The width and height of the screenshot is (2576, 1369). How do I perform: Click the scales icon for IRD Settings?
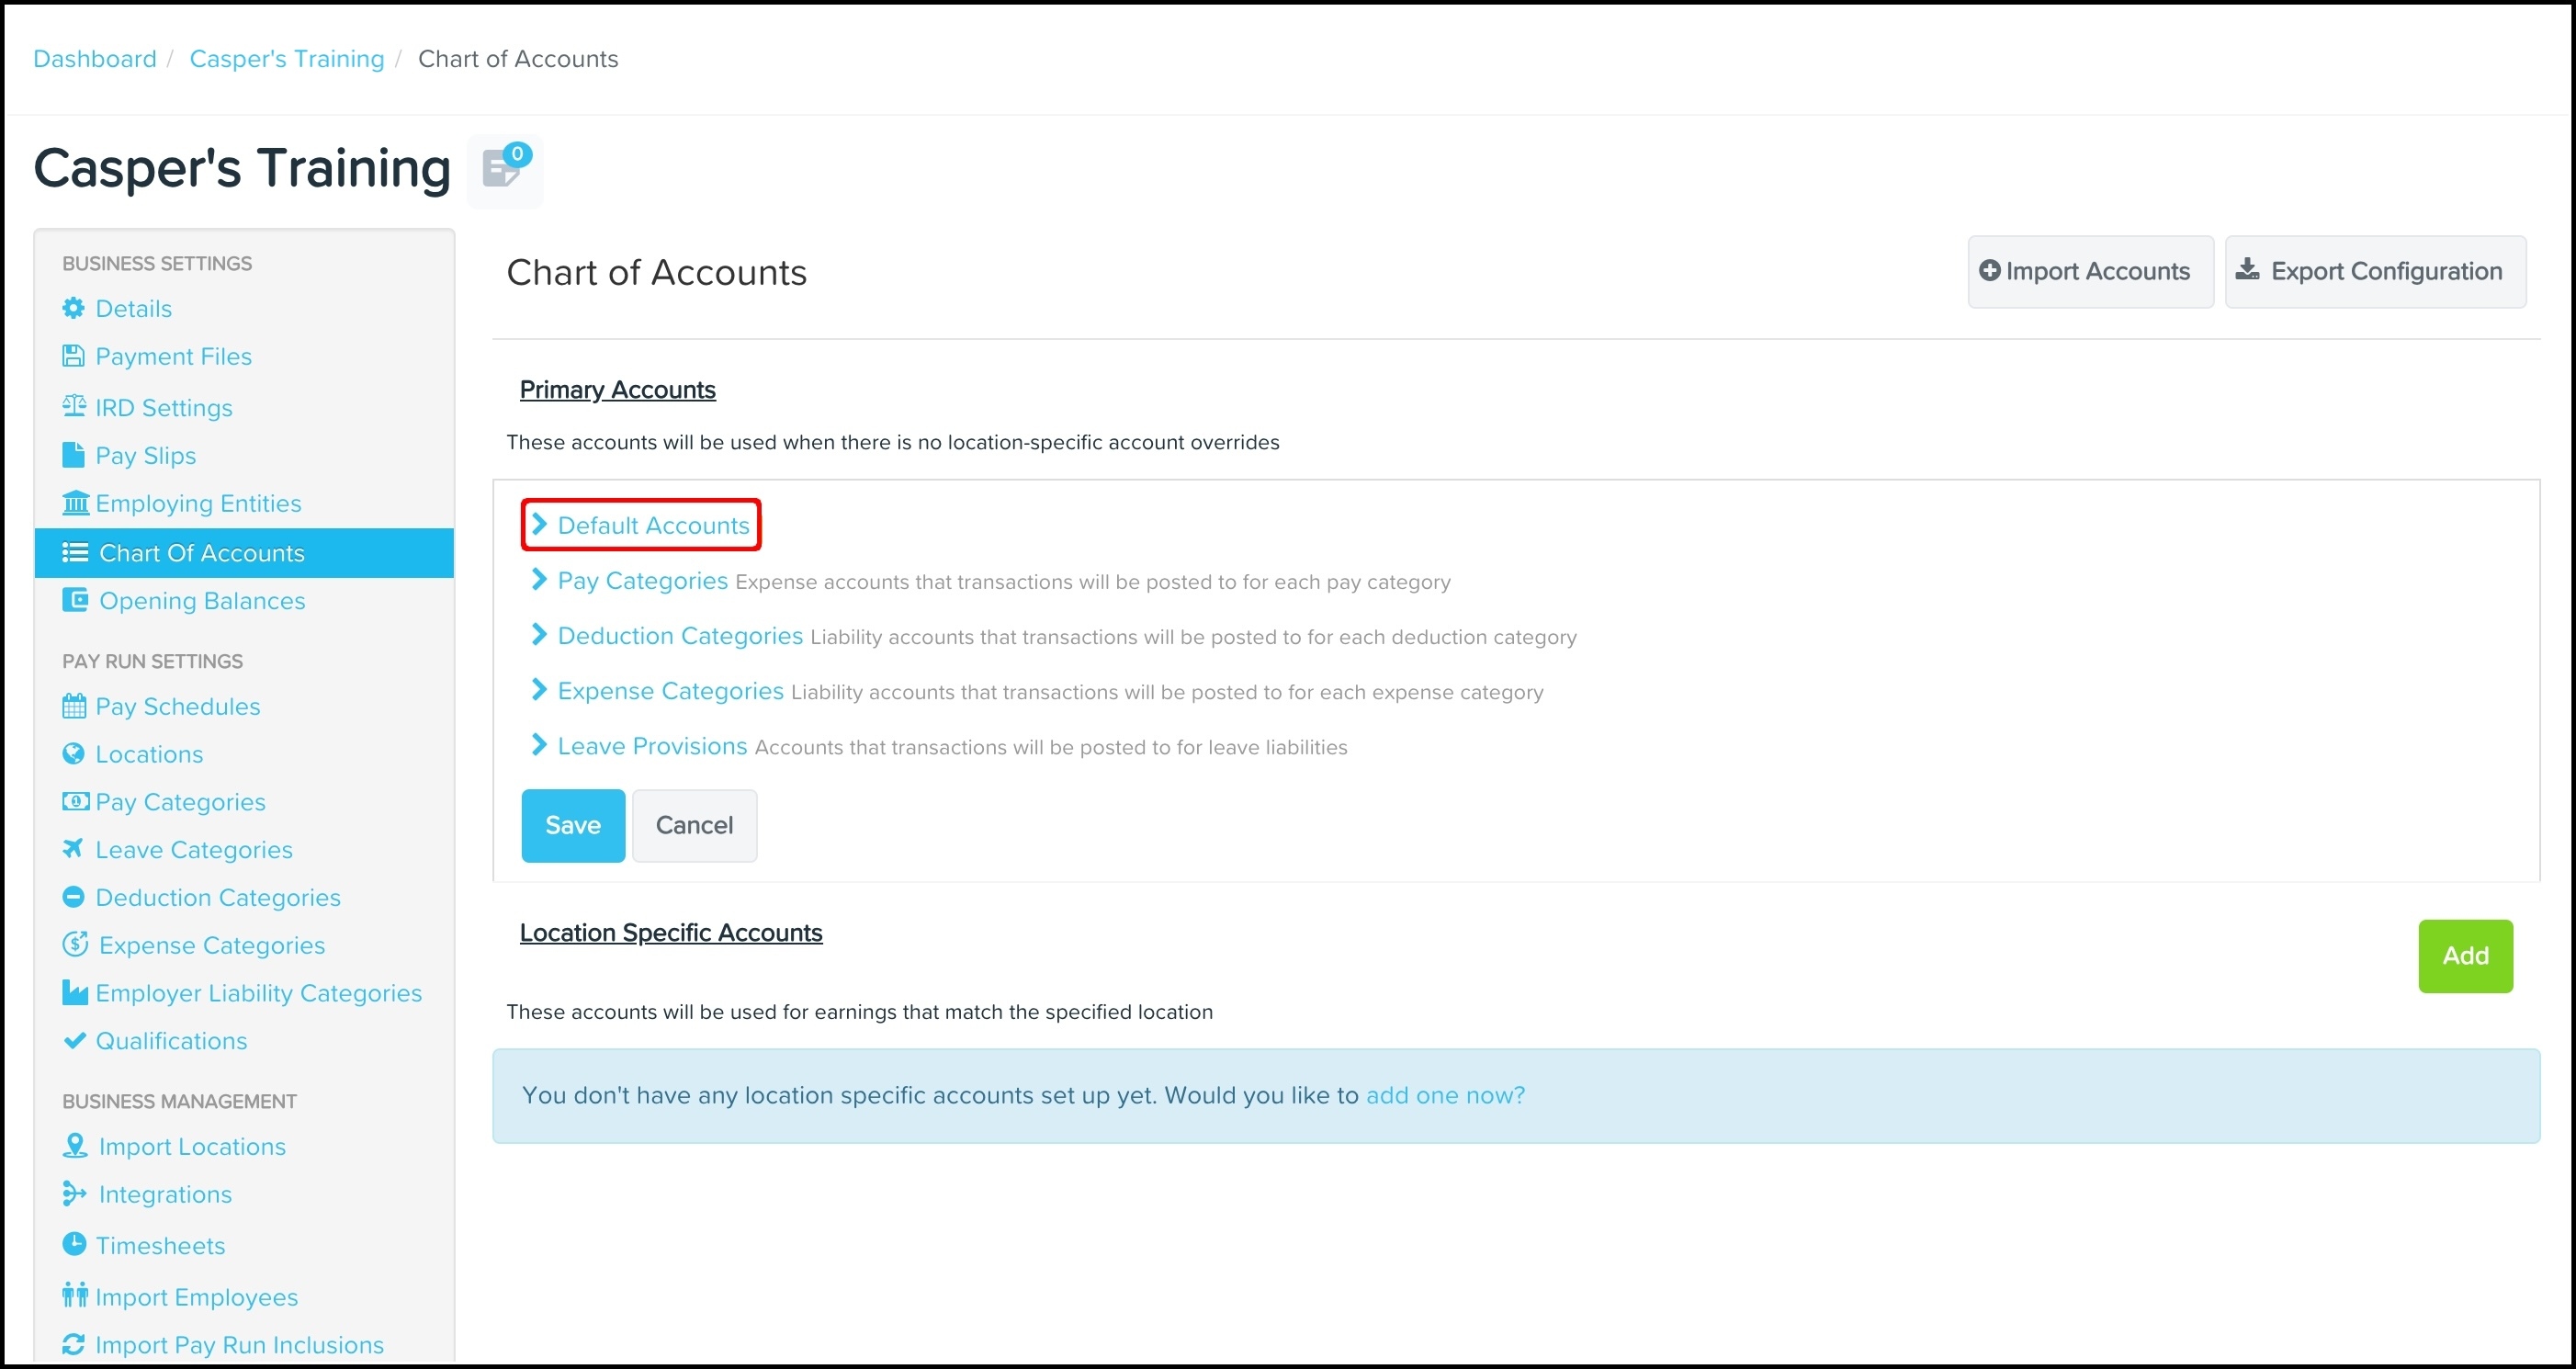pyautogui.click(x=73, y=406)
